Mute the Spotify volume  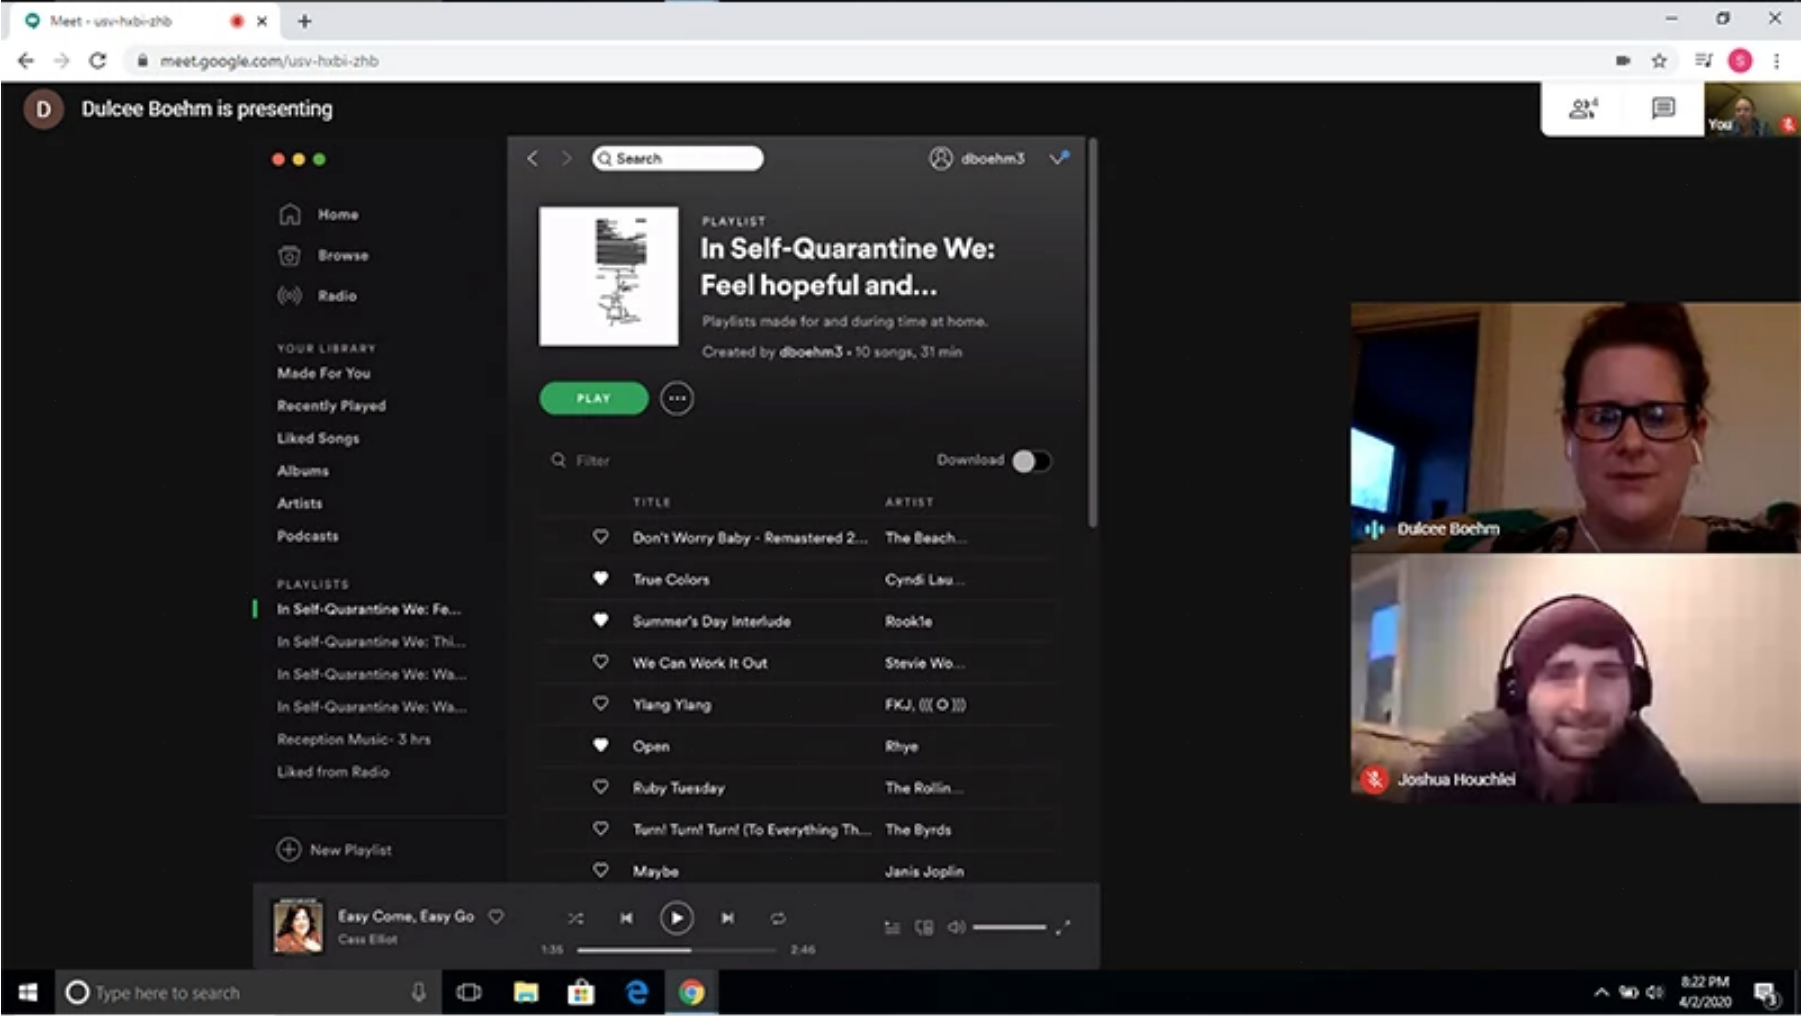(956, 928)
